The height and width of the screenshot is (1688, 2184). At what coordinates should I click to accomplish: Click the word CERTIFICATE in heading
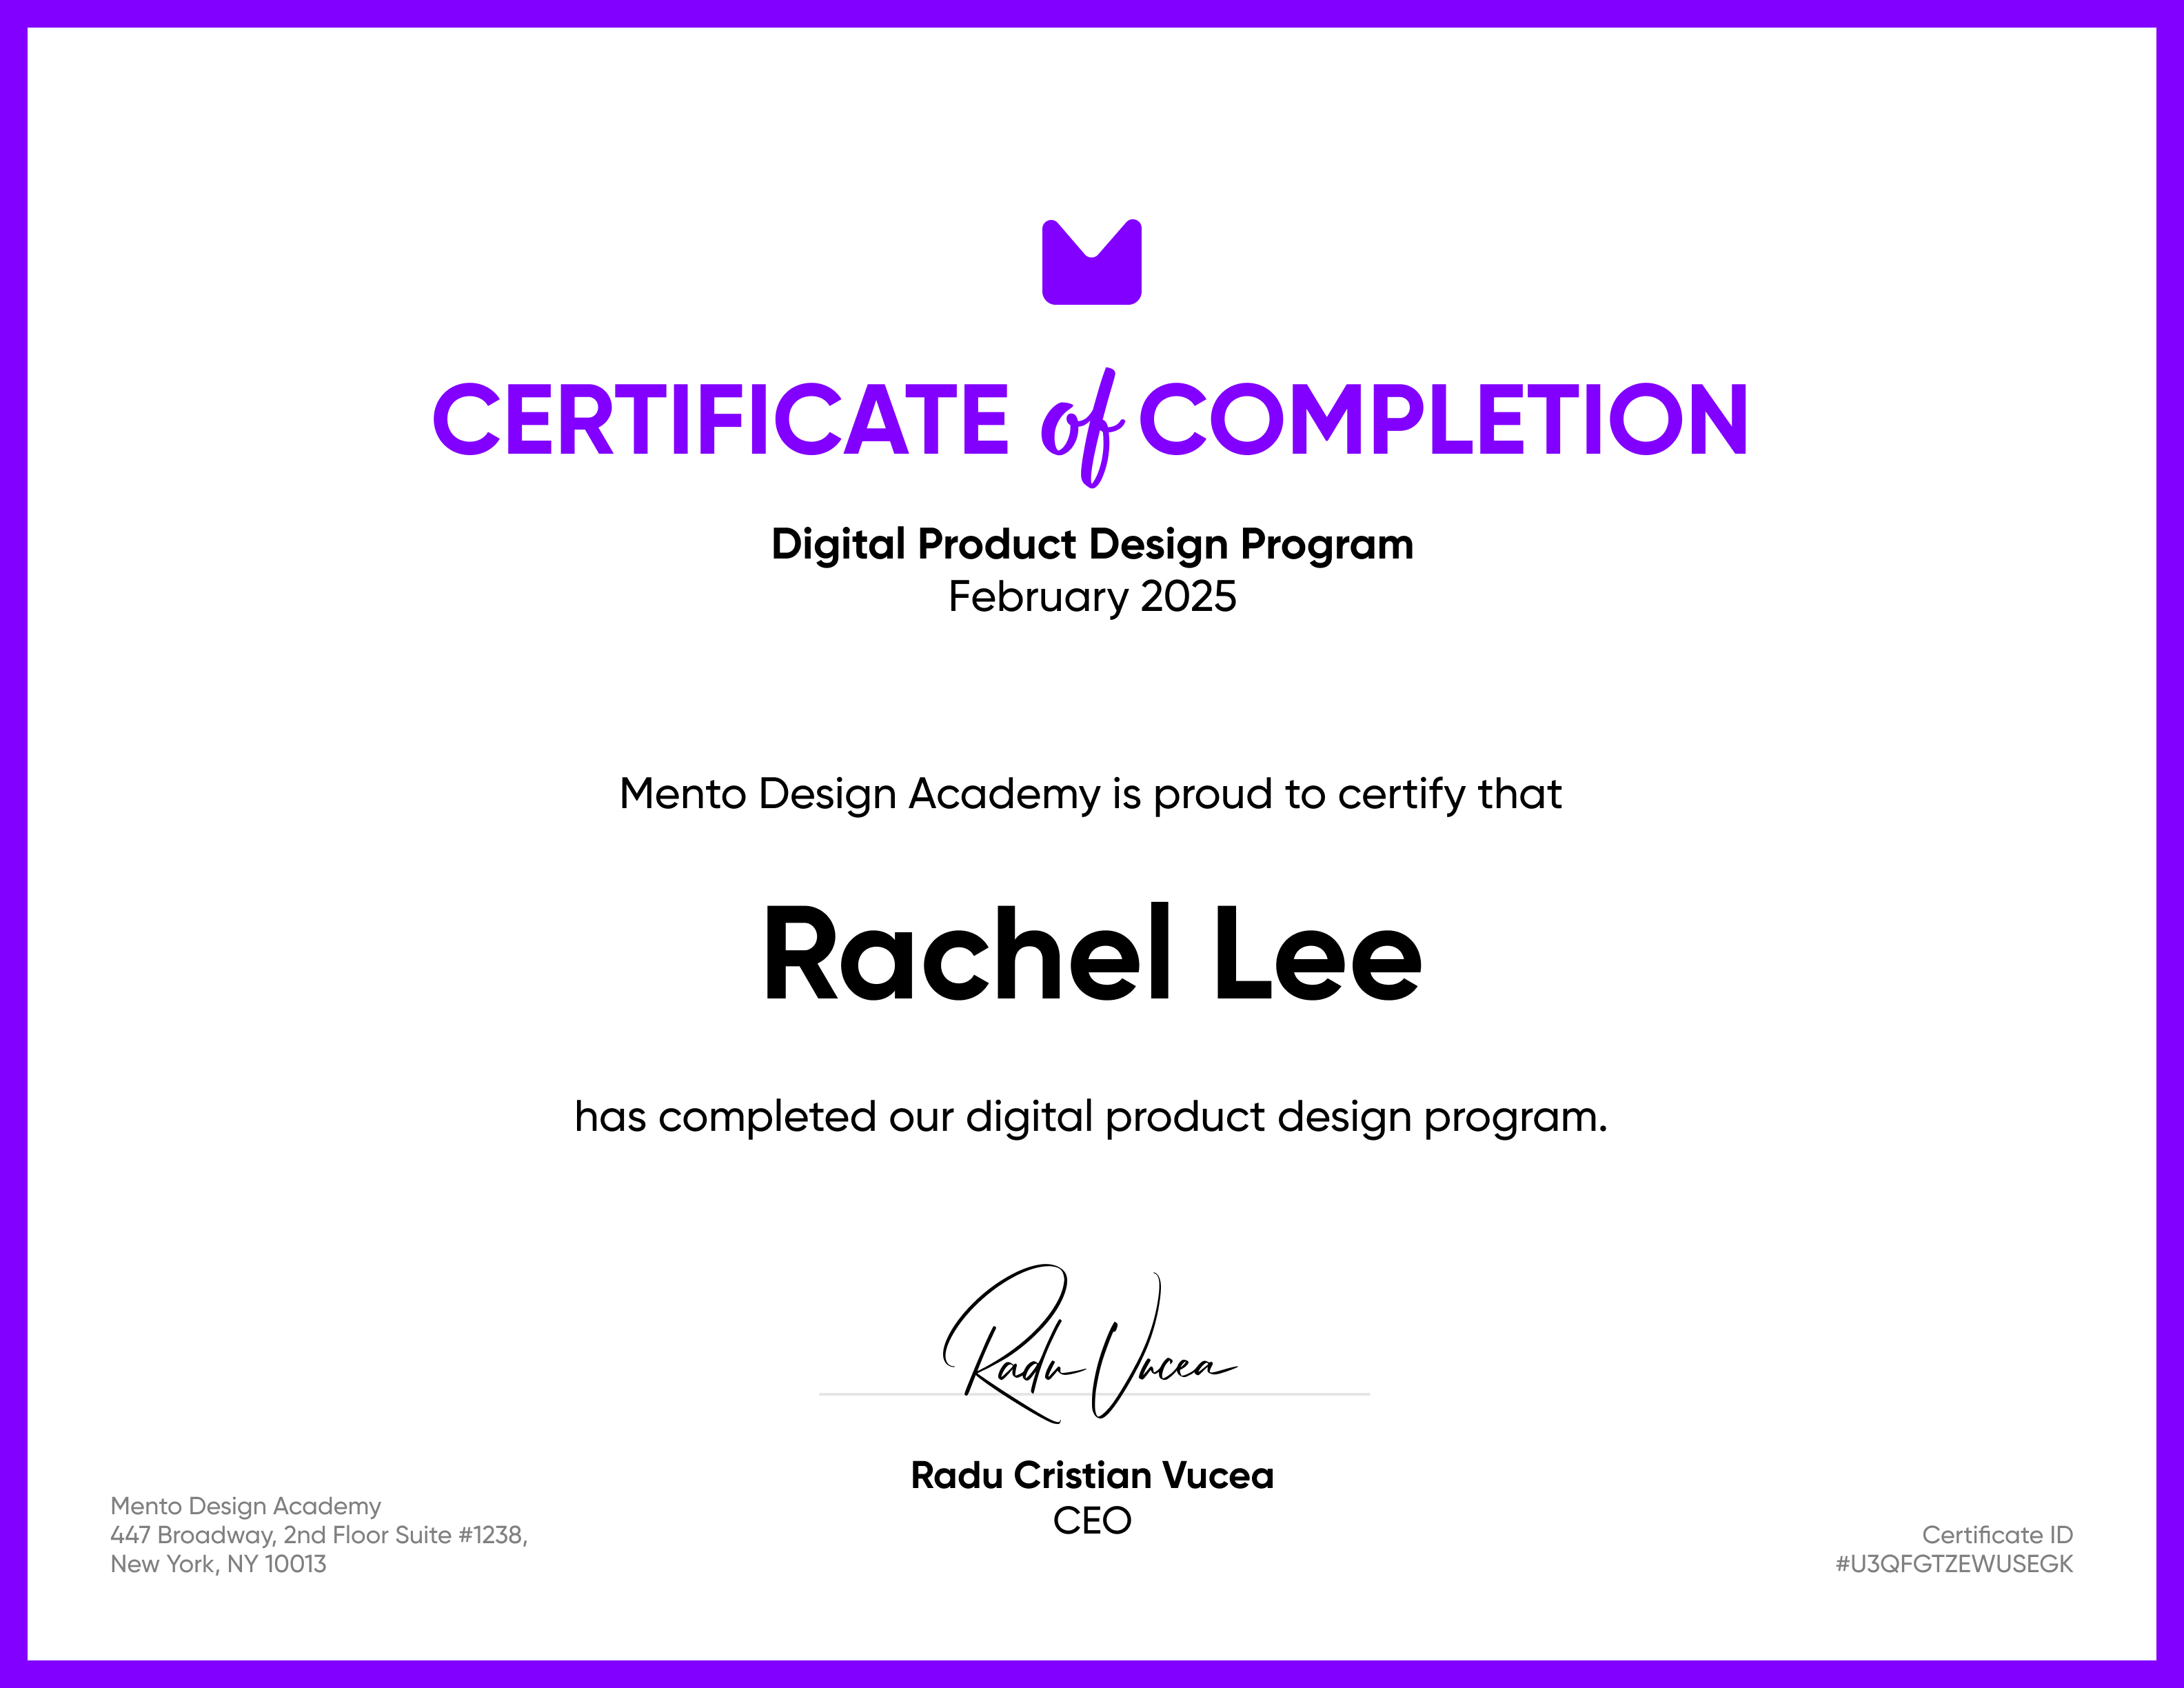pos(720,420)
